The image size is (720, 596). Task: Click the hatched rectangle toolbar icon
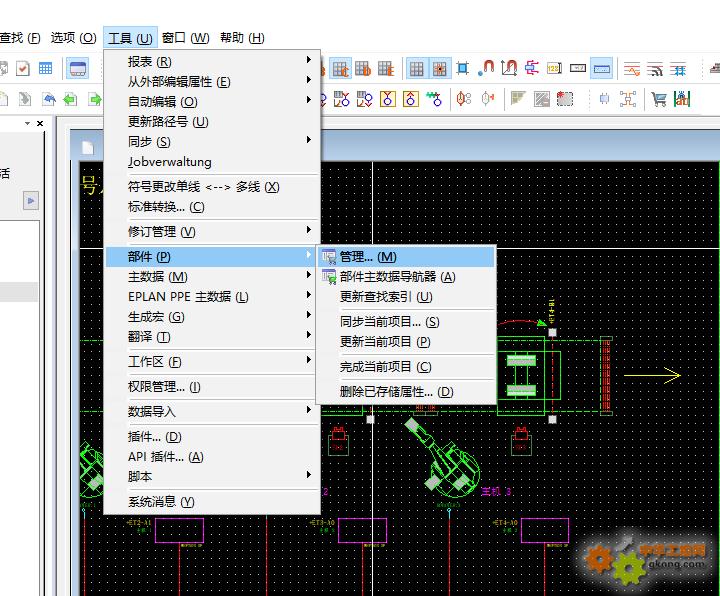coord(542,99)
